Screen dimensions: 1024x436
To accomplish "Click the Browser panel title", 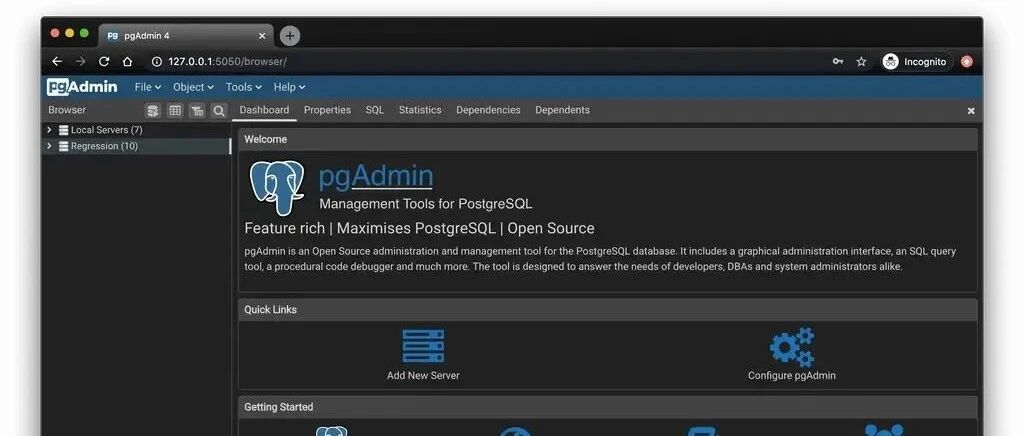I will pyautogui.click(x=67, y=110).
